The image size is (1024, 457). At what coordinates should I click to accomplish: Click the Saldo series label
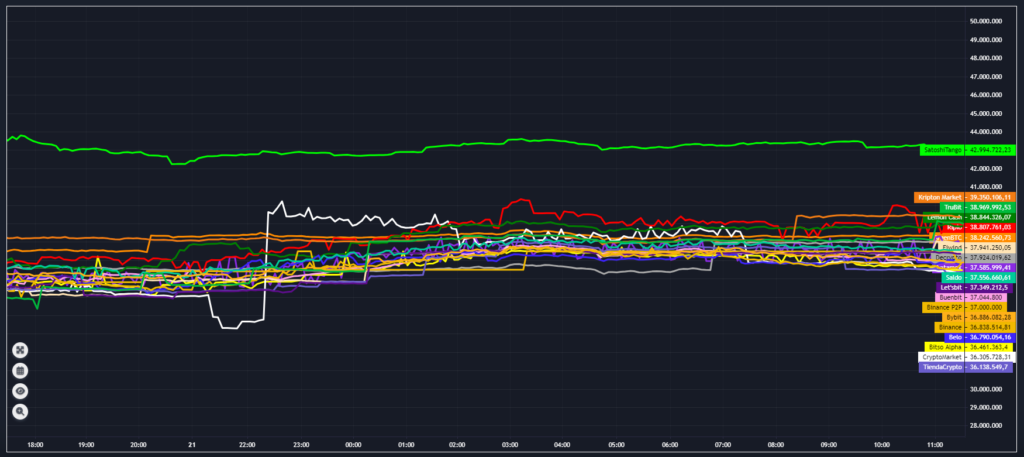point(953,277)
